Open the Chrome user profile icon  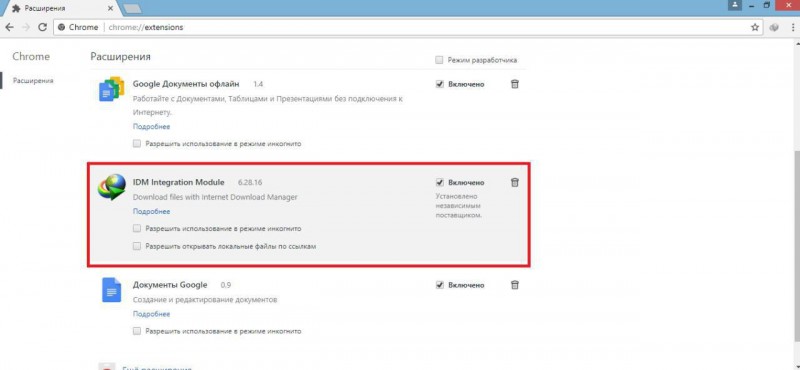[x=735, y=5]
